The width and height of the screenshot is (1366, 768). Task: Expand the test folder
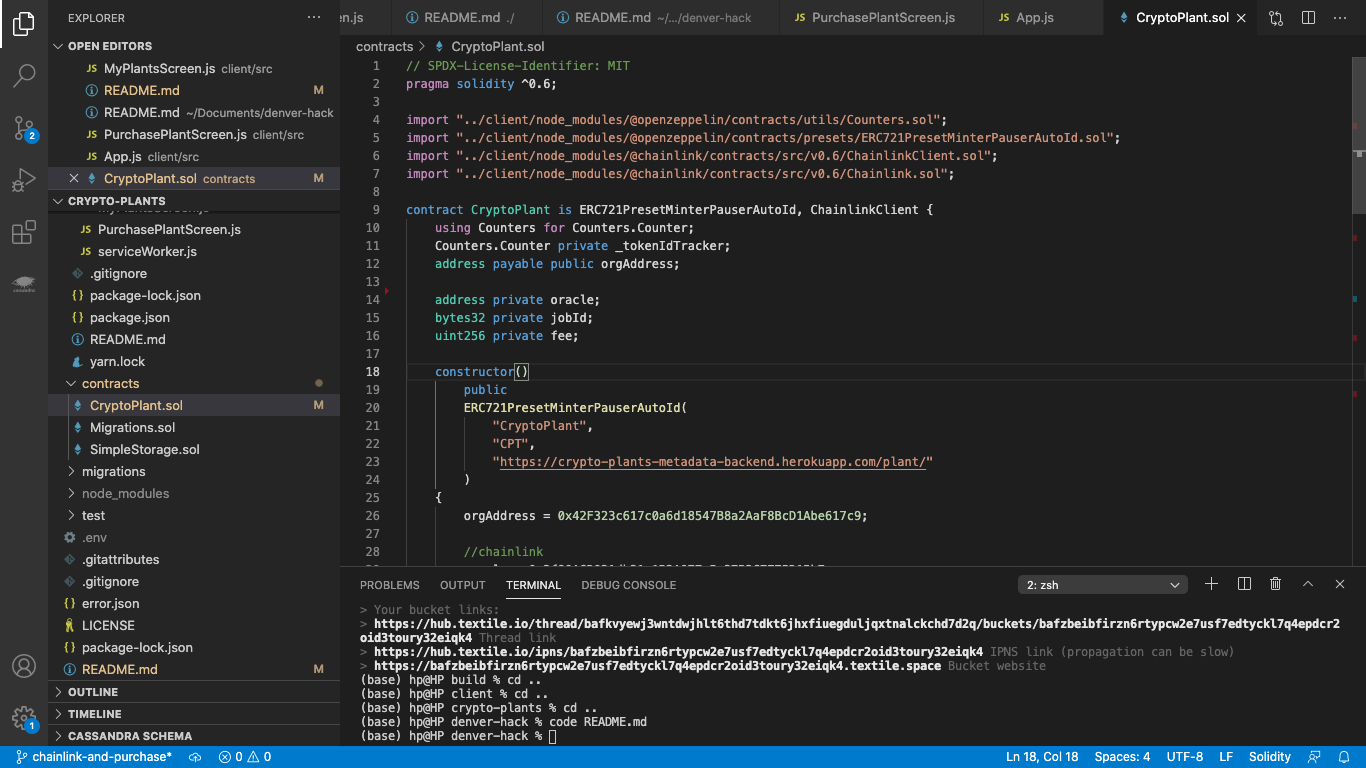(x=194, y=515)
